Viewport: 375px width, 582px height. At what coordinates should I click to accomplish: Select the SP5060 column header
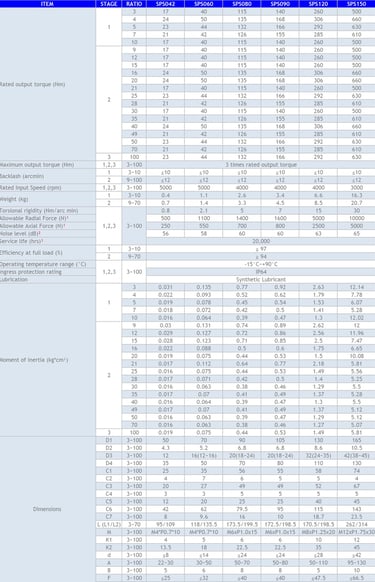204,4
